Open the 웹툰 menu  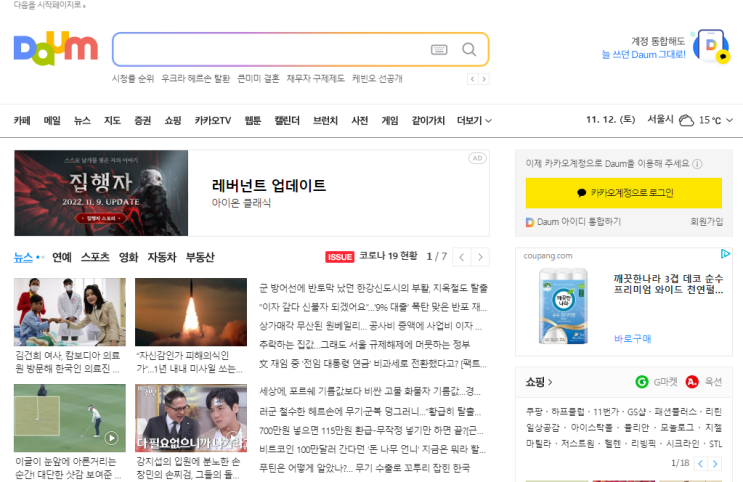253,121
